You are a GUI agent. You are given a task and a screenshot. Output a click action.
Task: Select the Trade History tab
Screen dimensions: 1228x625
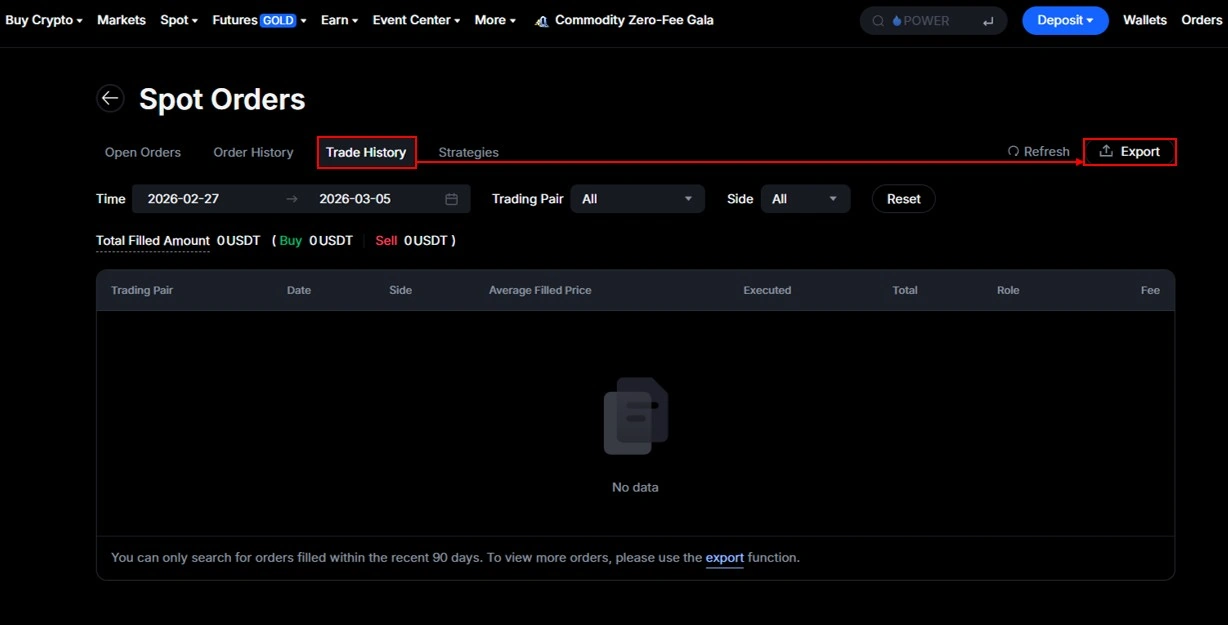coord(366,152)
